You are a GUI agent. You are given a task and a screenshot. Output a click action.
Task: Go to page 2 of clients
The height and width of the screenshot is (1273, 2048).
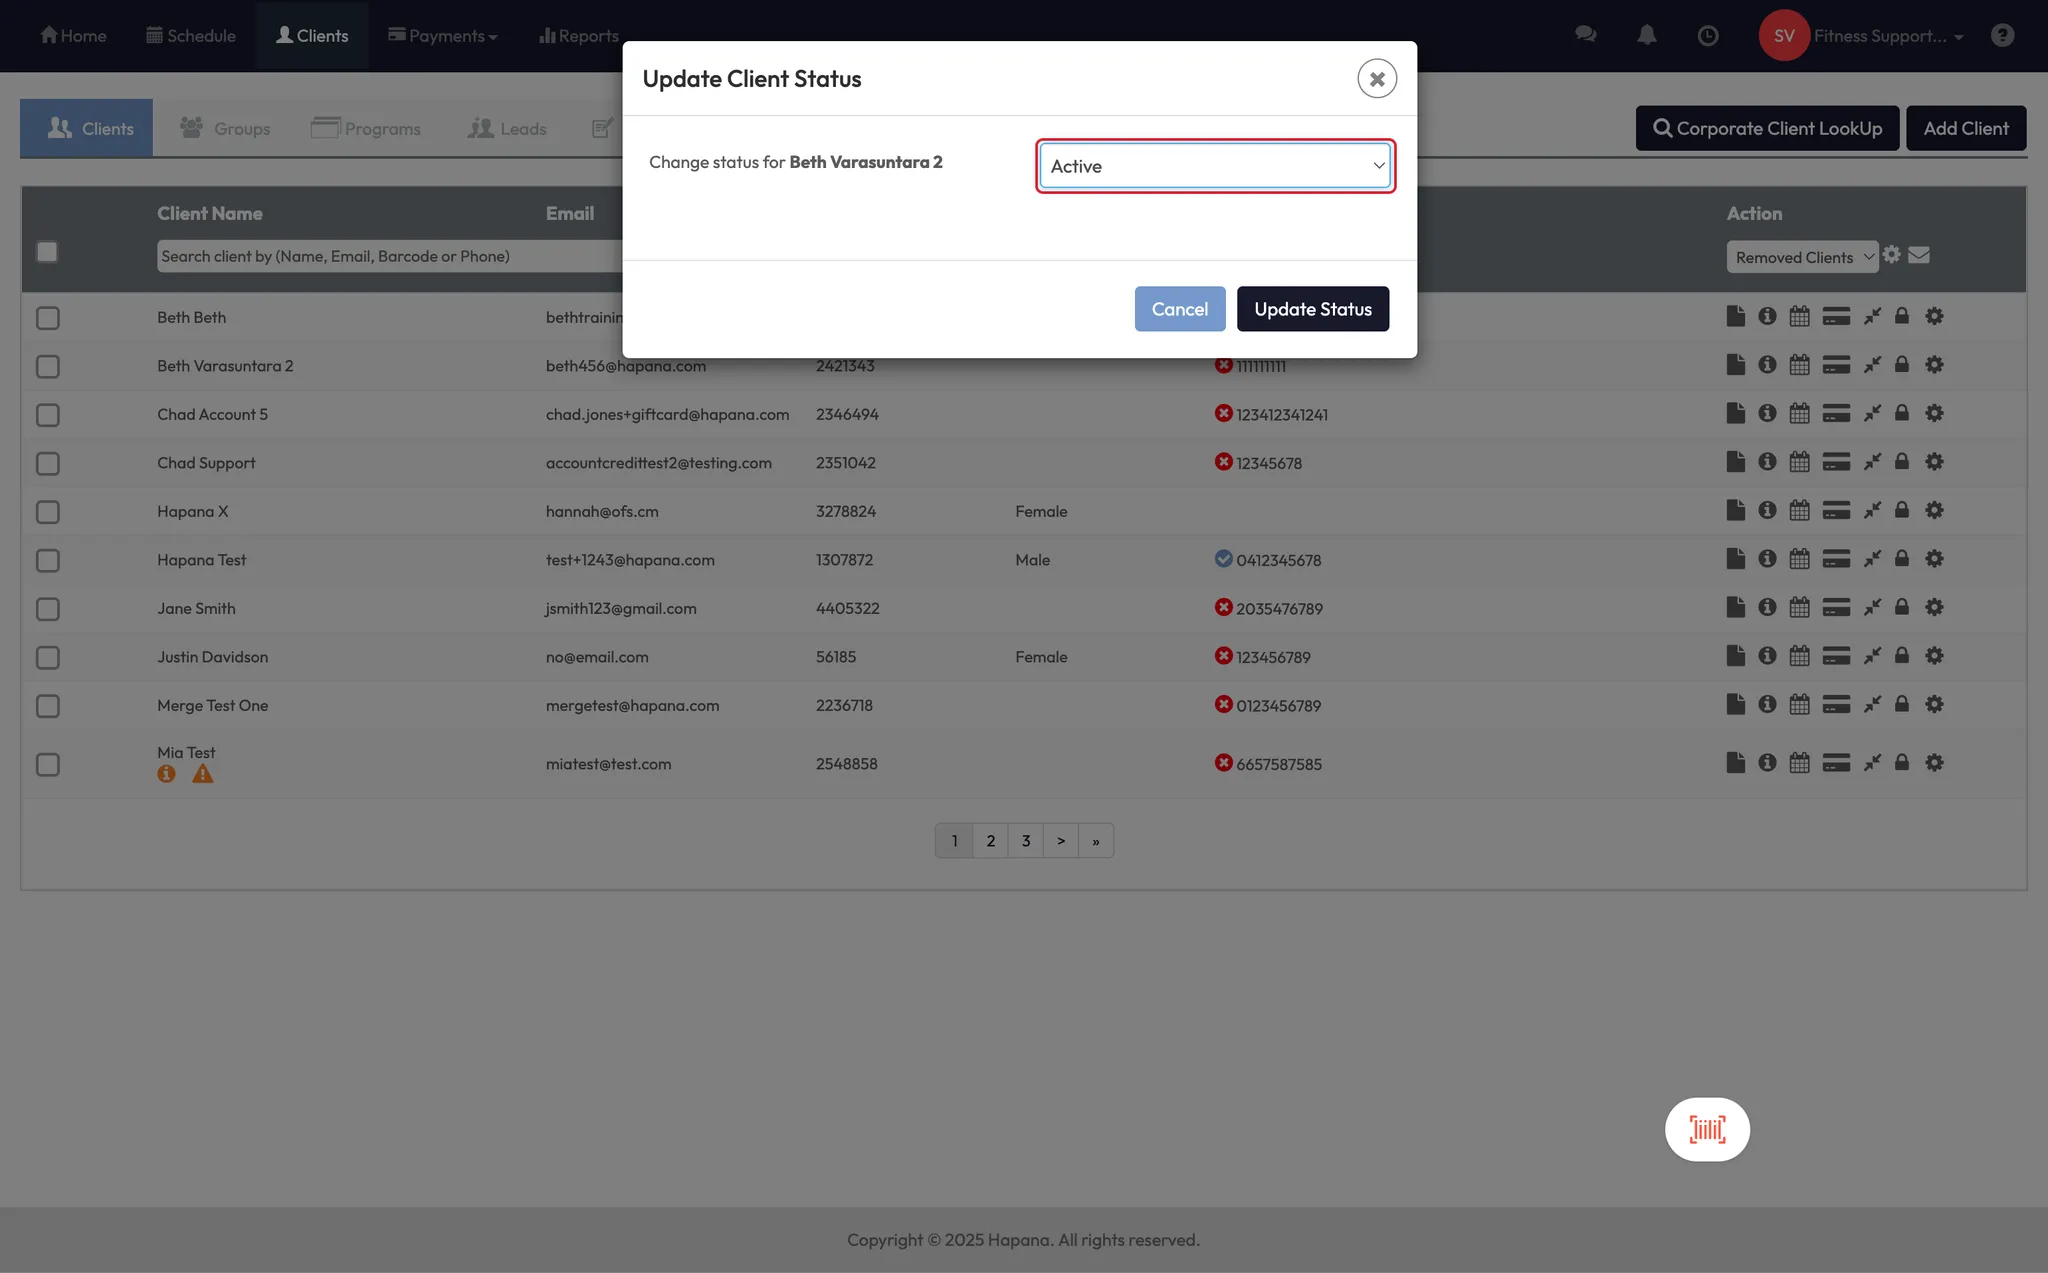coord(990,841)
